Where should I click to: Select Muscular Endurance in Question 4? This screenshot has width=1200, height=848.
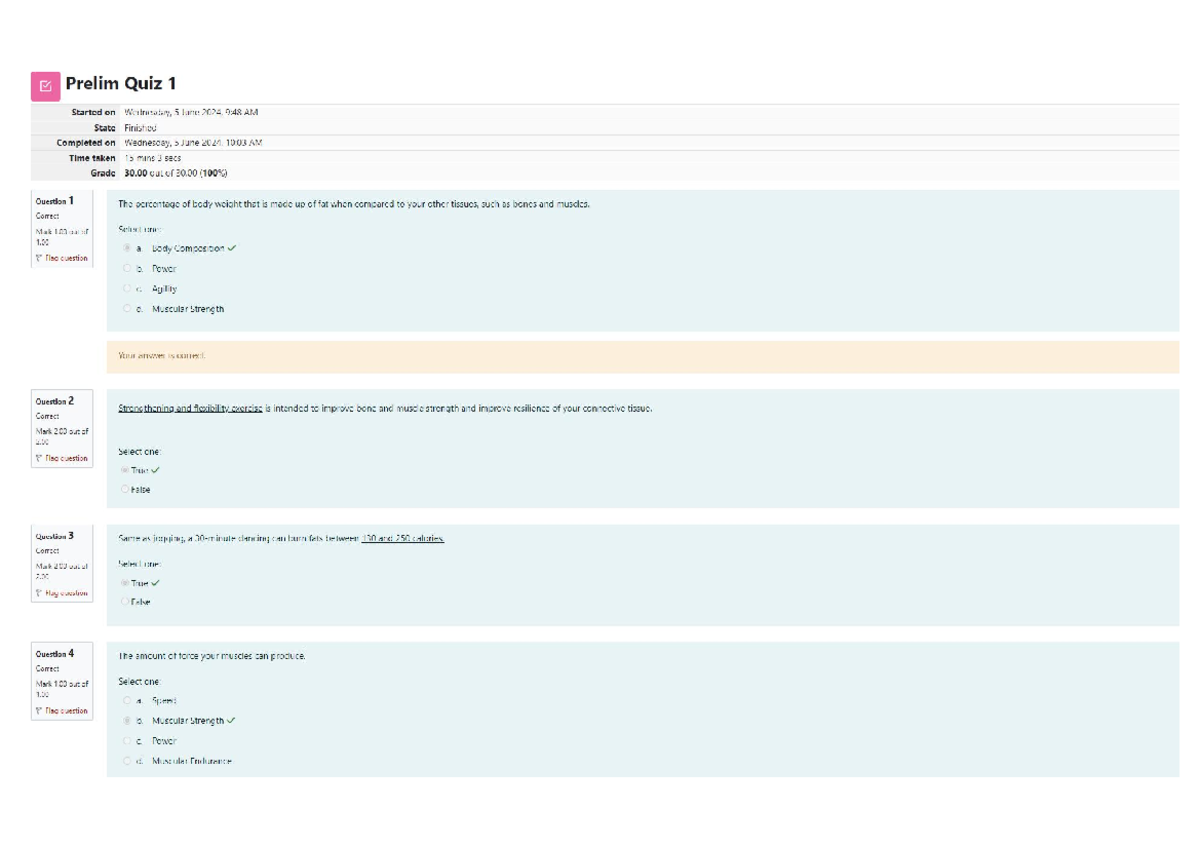(x=127, y=761)
